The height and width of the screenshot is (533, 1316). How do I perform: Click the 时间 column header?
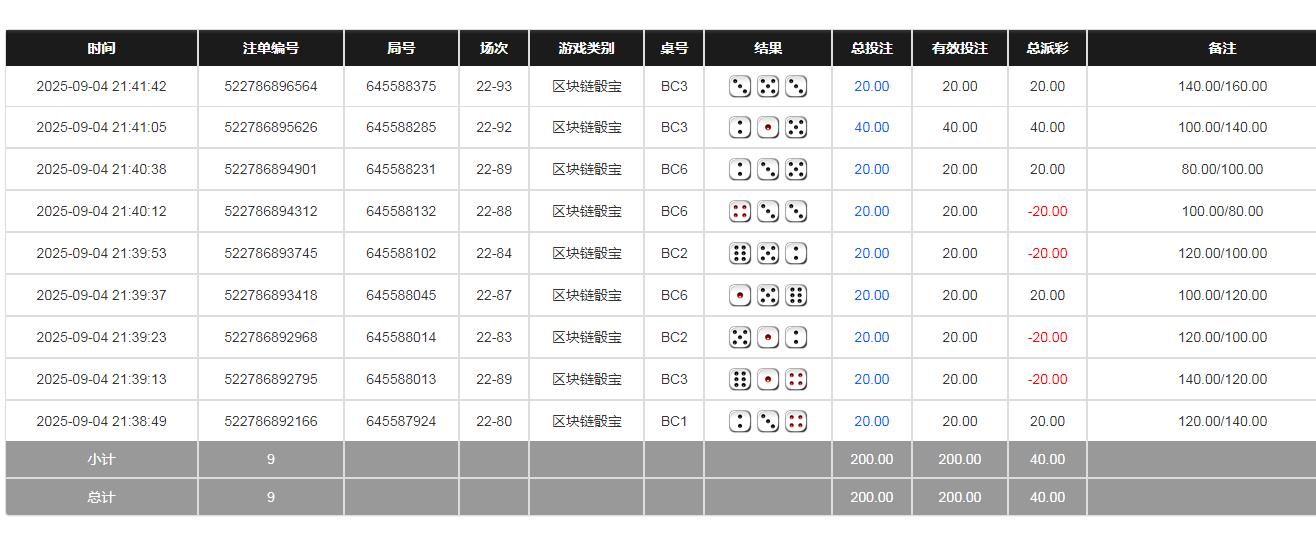(101, 48)
